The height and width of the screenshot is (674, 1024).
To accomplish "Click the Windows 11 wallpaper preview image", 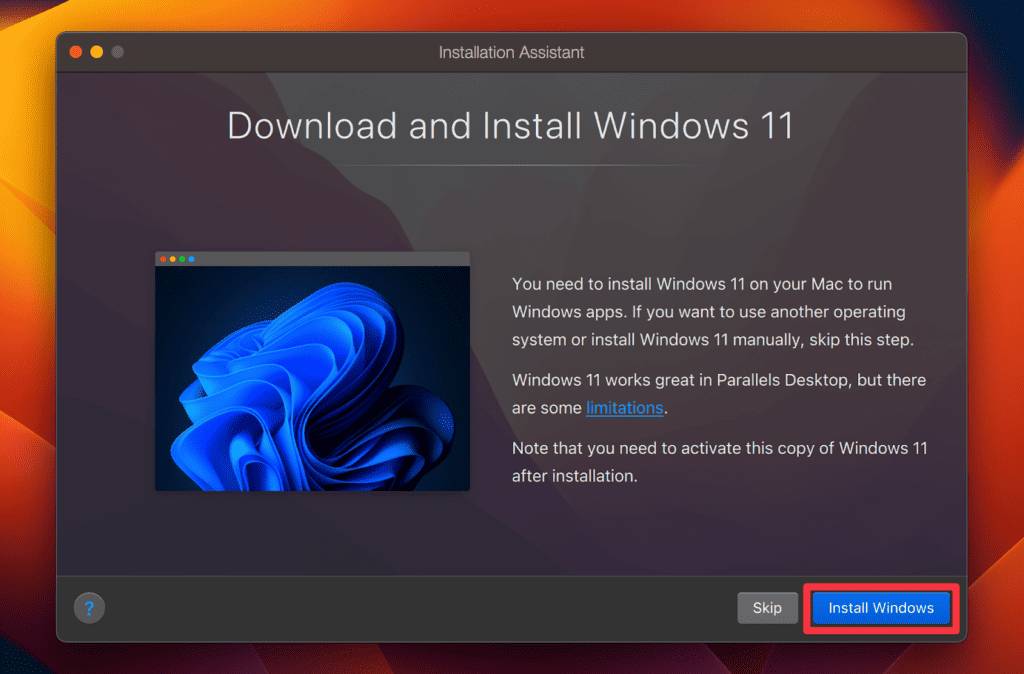I will point(312,371).
